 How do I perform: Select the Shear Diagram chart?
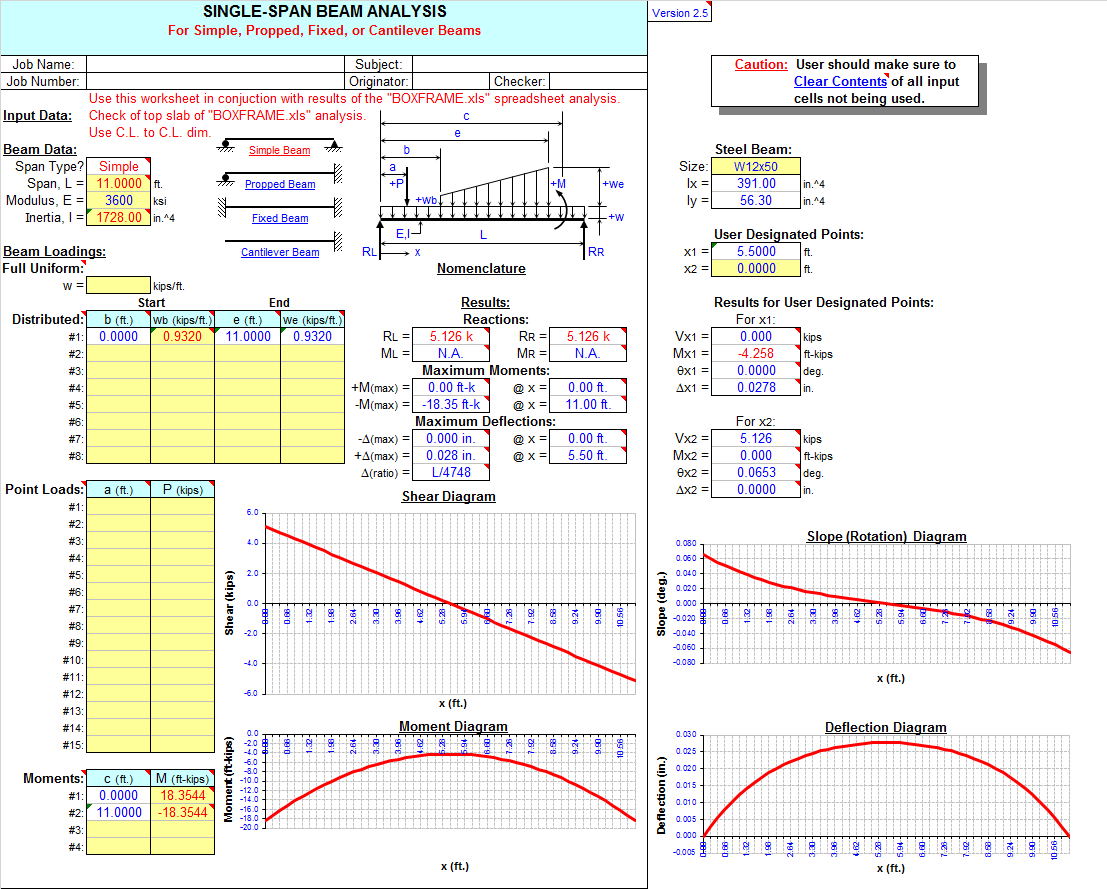pyautogui.click(x=431, y=600)
